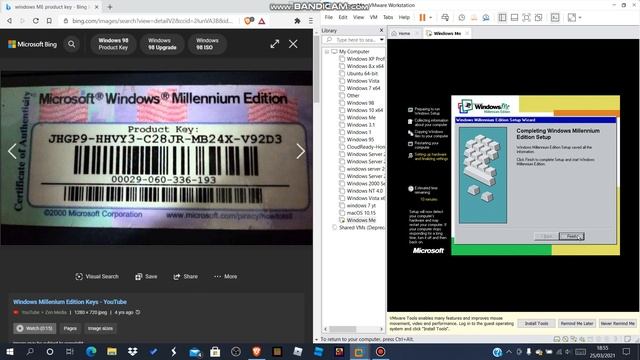640x360 pixels.
Task: Open VMware Tabs menu
Action: 388,18
